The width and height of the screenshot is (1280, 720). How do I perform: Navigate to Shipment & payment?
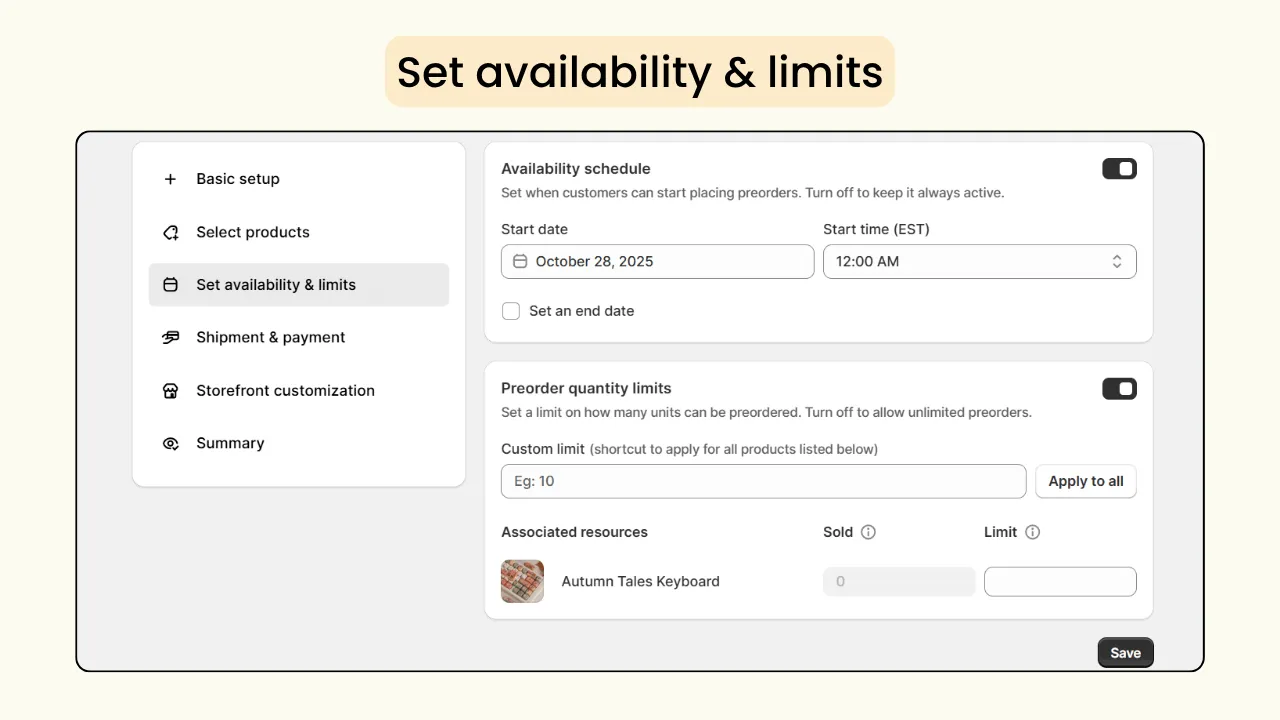point(270,337)
